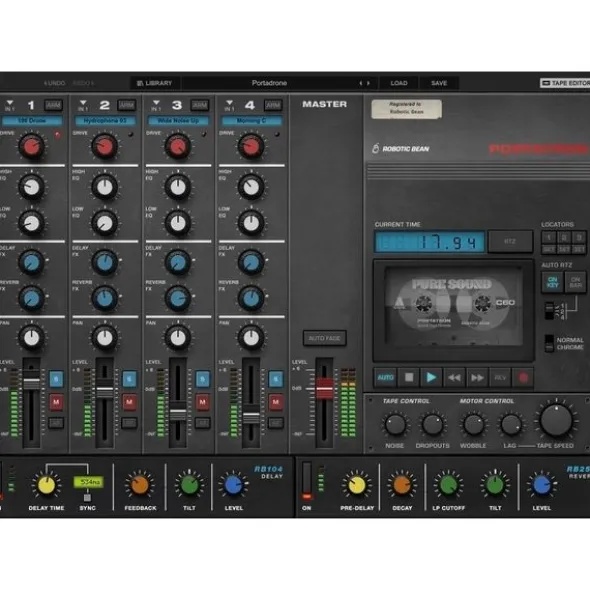
Task: Go to previous preset arrow
Action: click(360, 83)
